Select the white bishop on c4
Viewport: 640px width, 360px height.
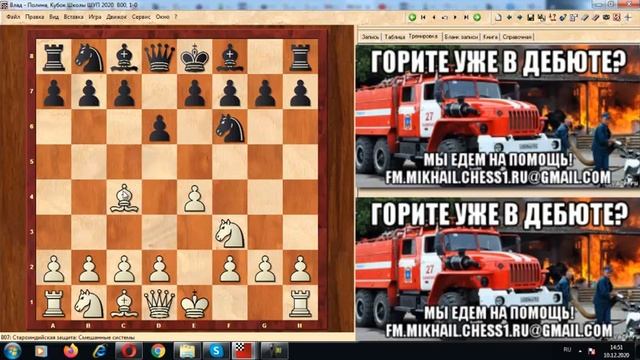pyautogui.click(x=124, y=198)
